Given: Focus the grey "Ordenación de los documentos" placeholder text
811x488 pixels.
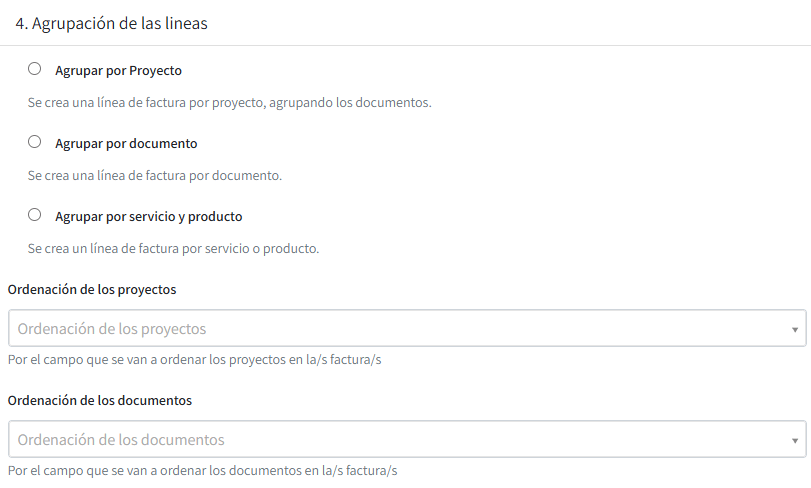Looking at the screenshot, I should tap(121, 440).
